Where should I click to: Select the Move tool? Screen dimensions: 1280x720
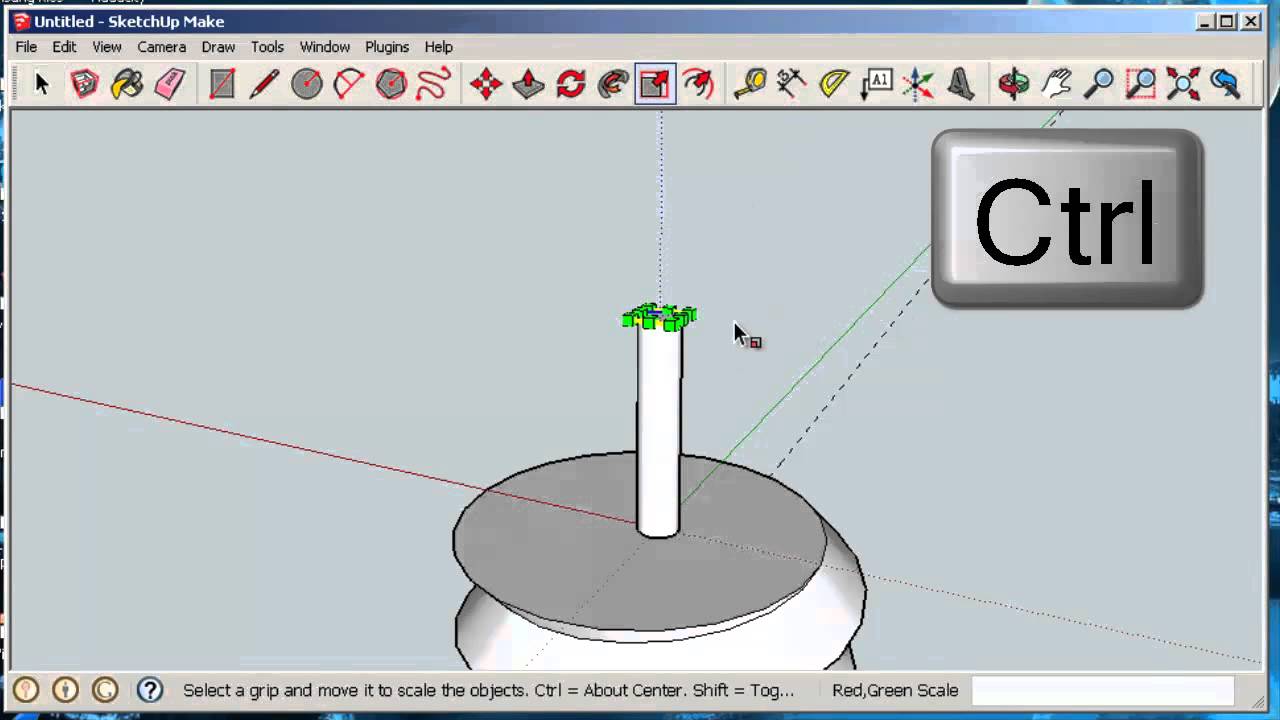[x=486, y=84]
